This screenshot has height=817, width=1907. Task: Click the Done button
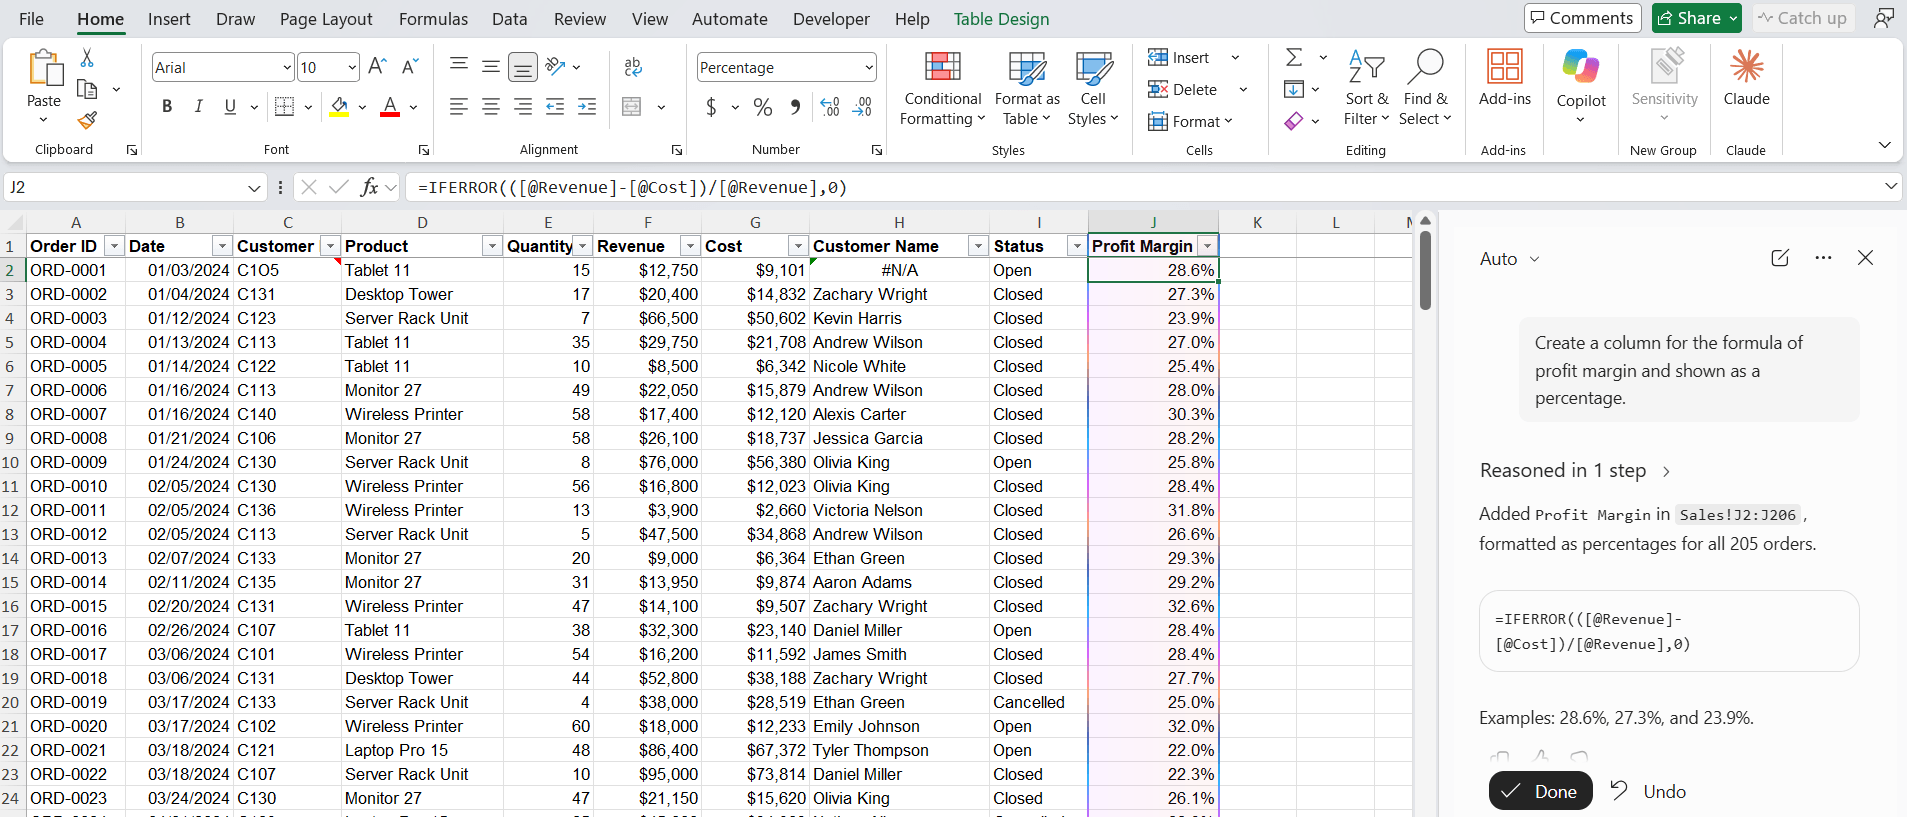pyautogui.click(x=1540, y=791)
